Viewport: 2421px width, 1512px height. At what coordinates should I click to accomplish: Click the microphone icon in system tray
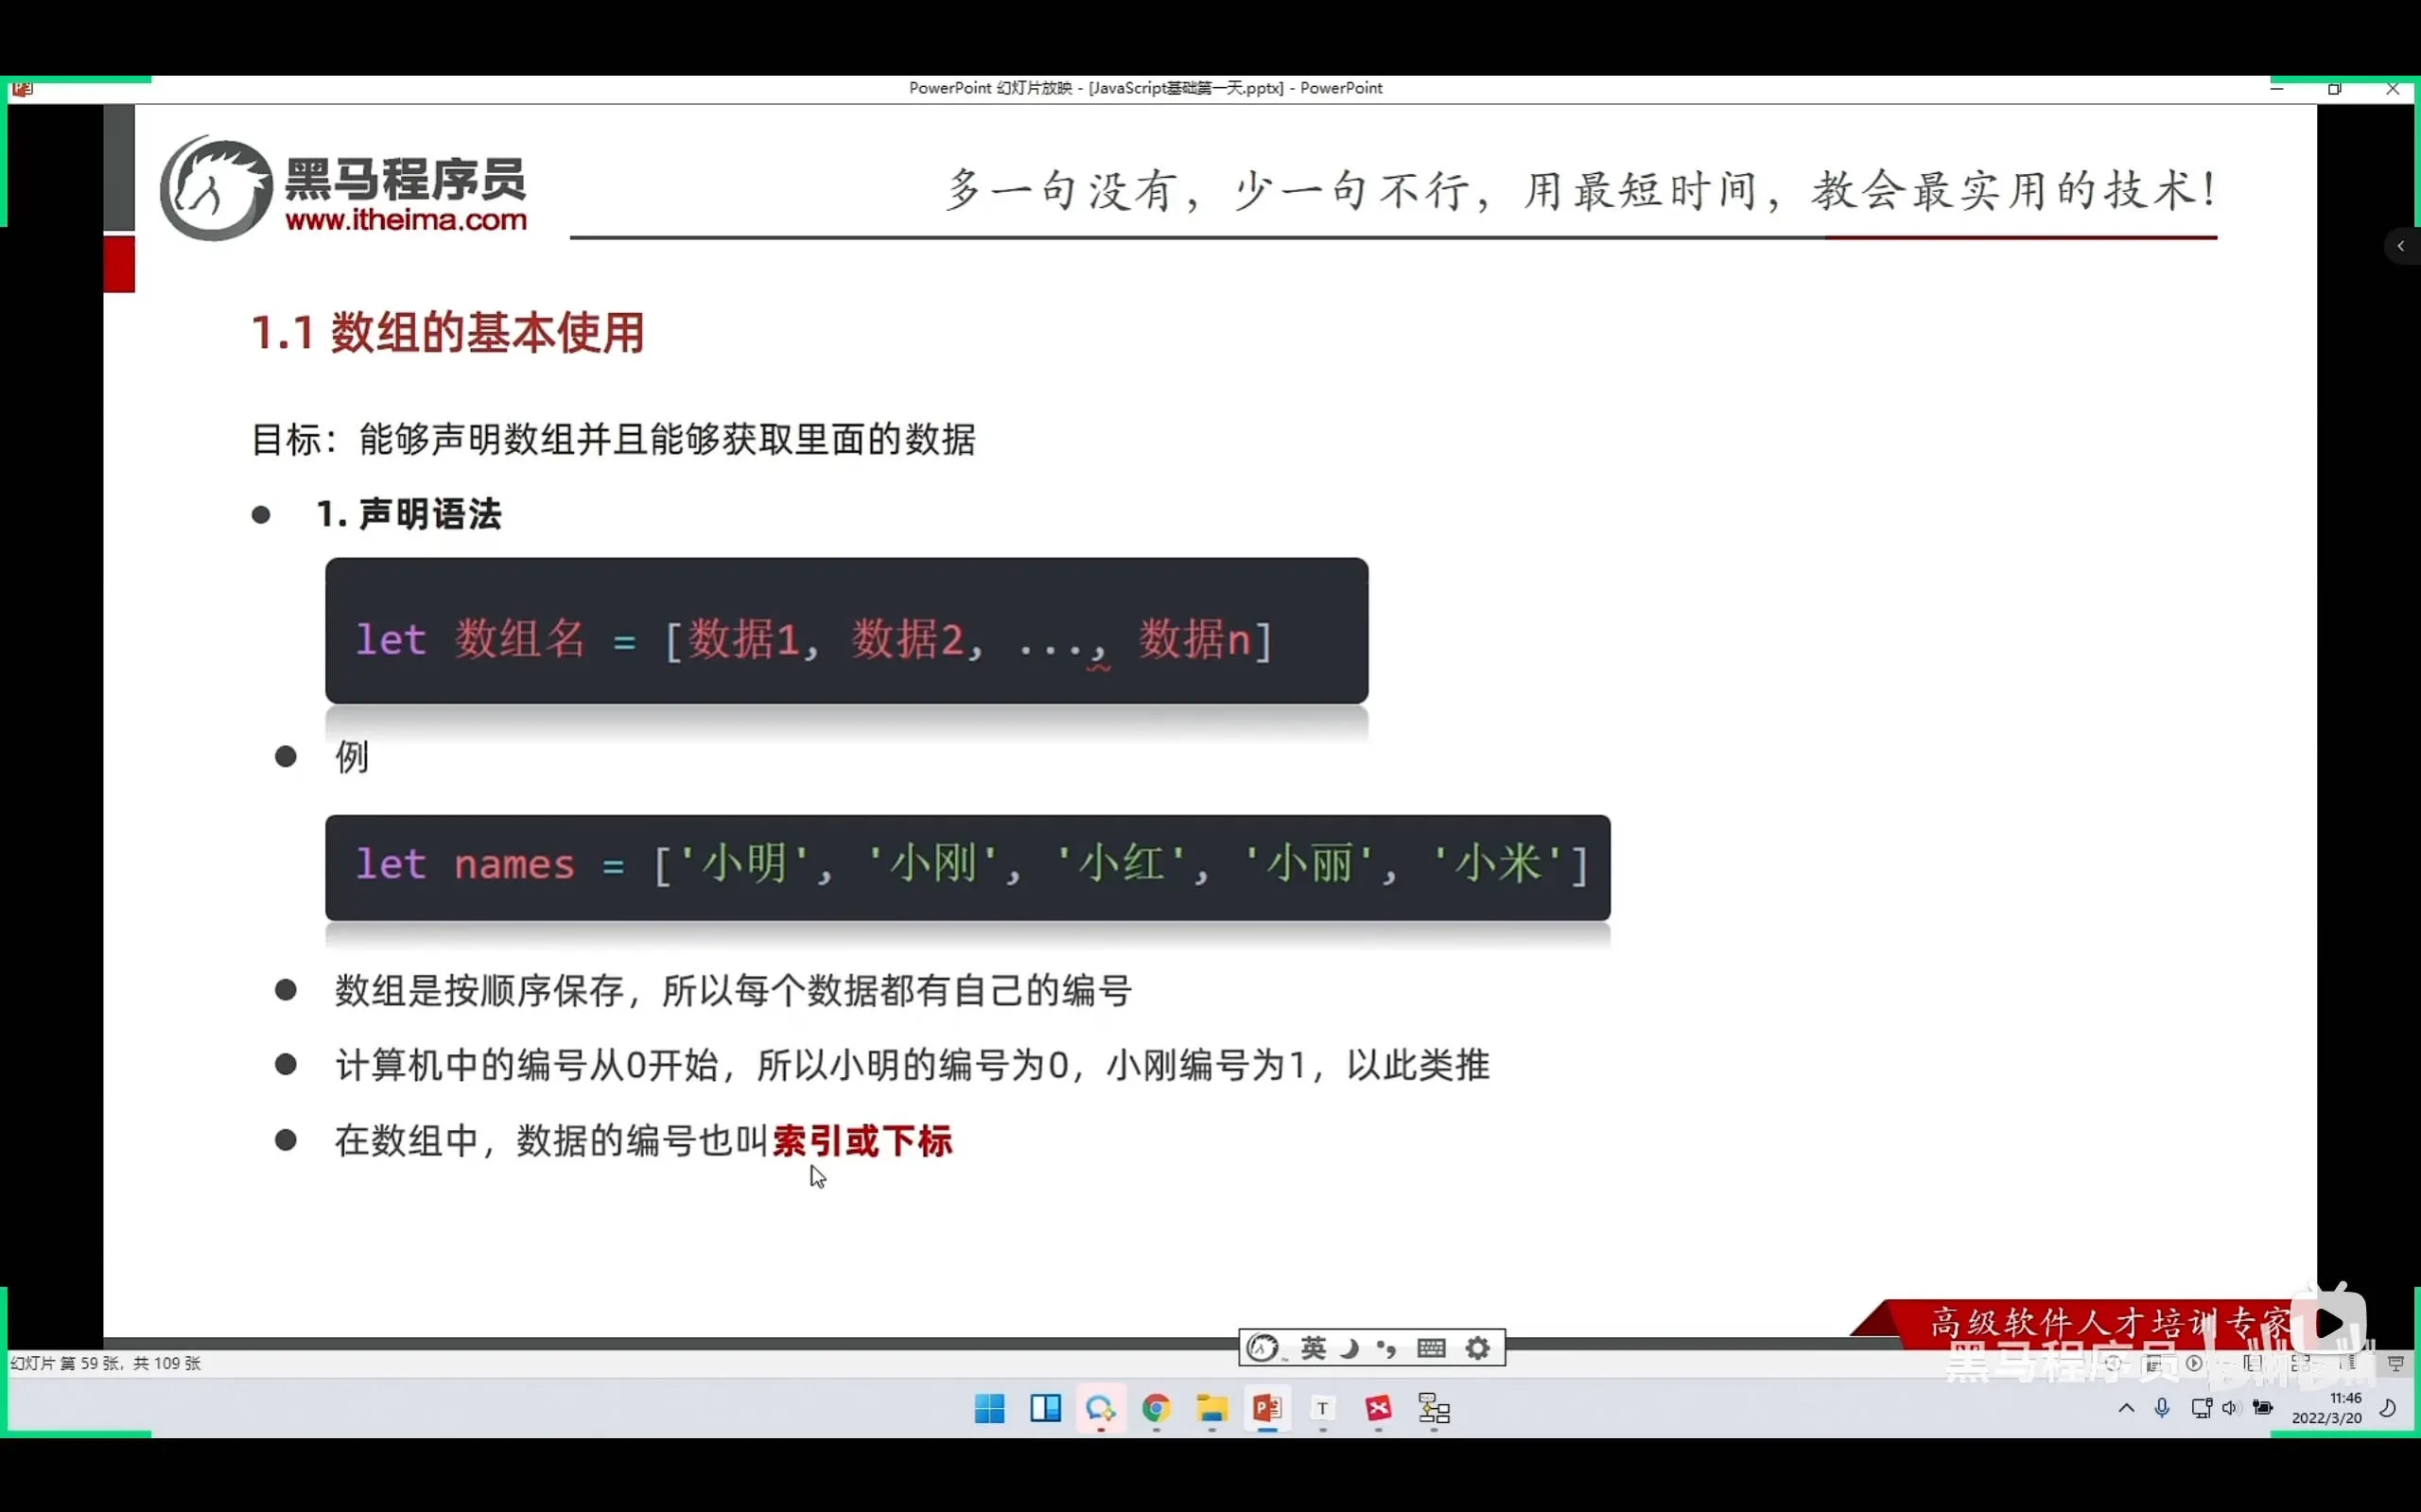pyautogui.click(x=2162, y=1408)
